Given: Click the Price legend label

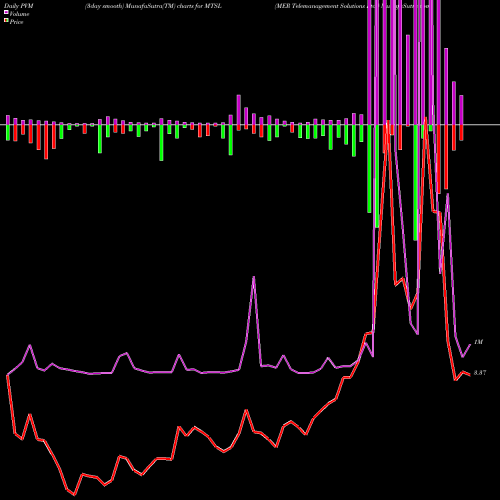Looking at the screenshot, I should coord(16,22).
